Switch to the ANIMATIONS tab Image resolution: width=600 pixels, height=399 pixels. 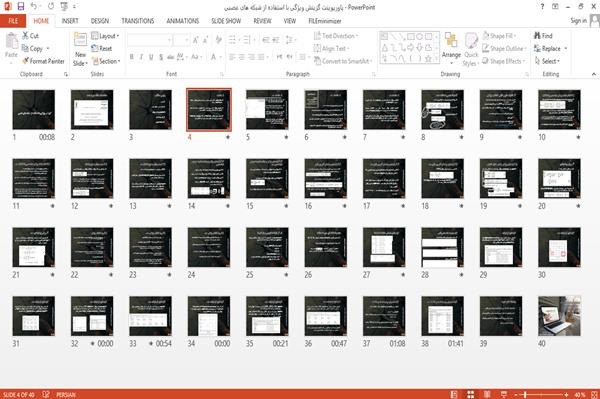tap(183, 21)
